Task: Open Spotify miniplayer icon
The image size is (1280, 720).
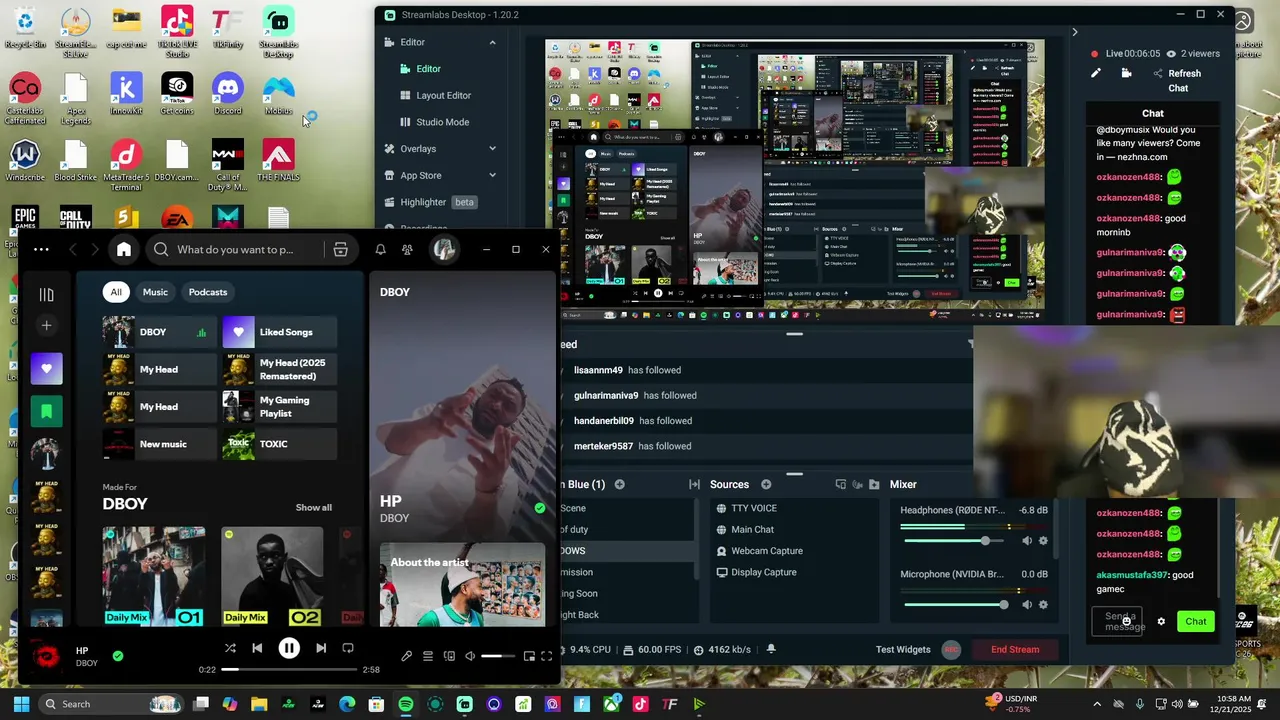Action: pos(527,656)
